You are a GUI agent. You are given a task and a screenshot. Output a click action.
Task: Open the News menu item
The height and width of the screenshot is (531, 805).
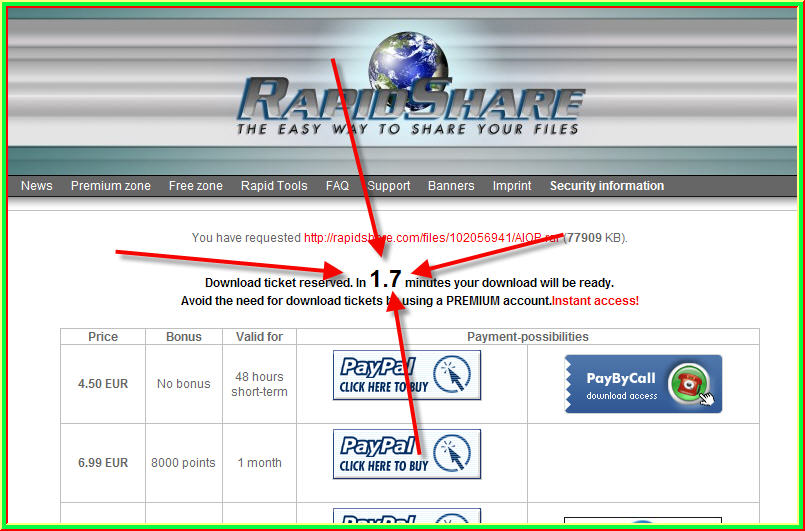pos(36,186)
